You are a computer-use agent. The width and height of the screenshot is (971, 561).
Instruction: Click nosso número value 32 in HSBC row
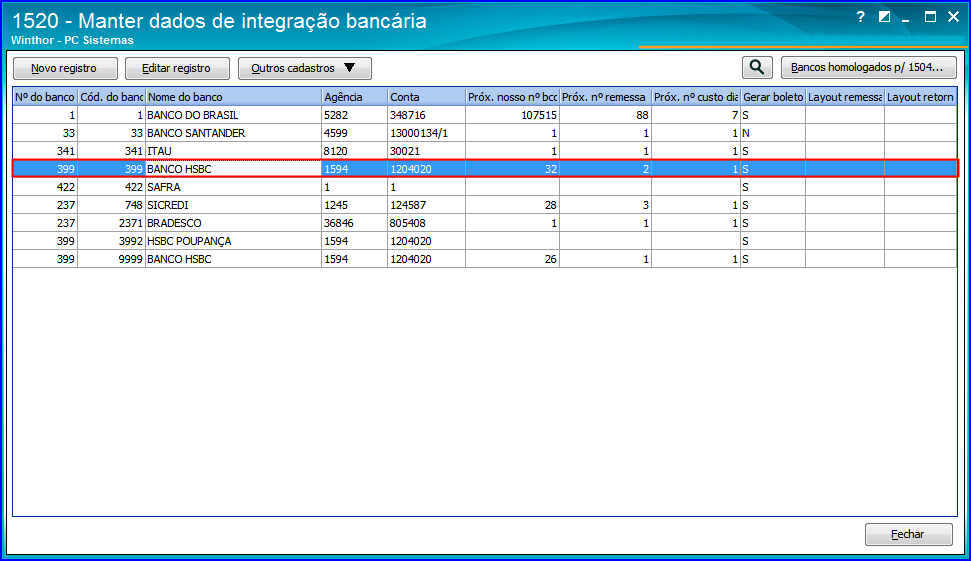pyautogui.click(x=551, y=169)
